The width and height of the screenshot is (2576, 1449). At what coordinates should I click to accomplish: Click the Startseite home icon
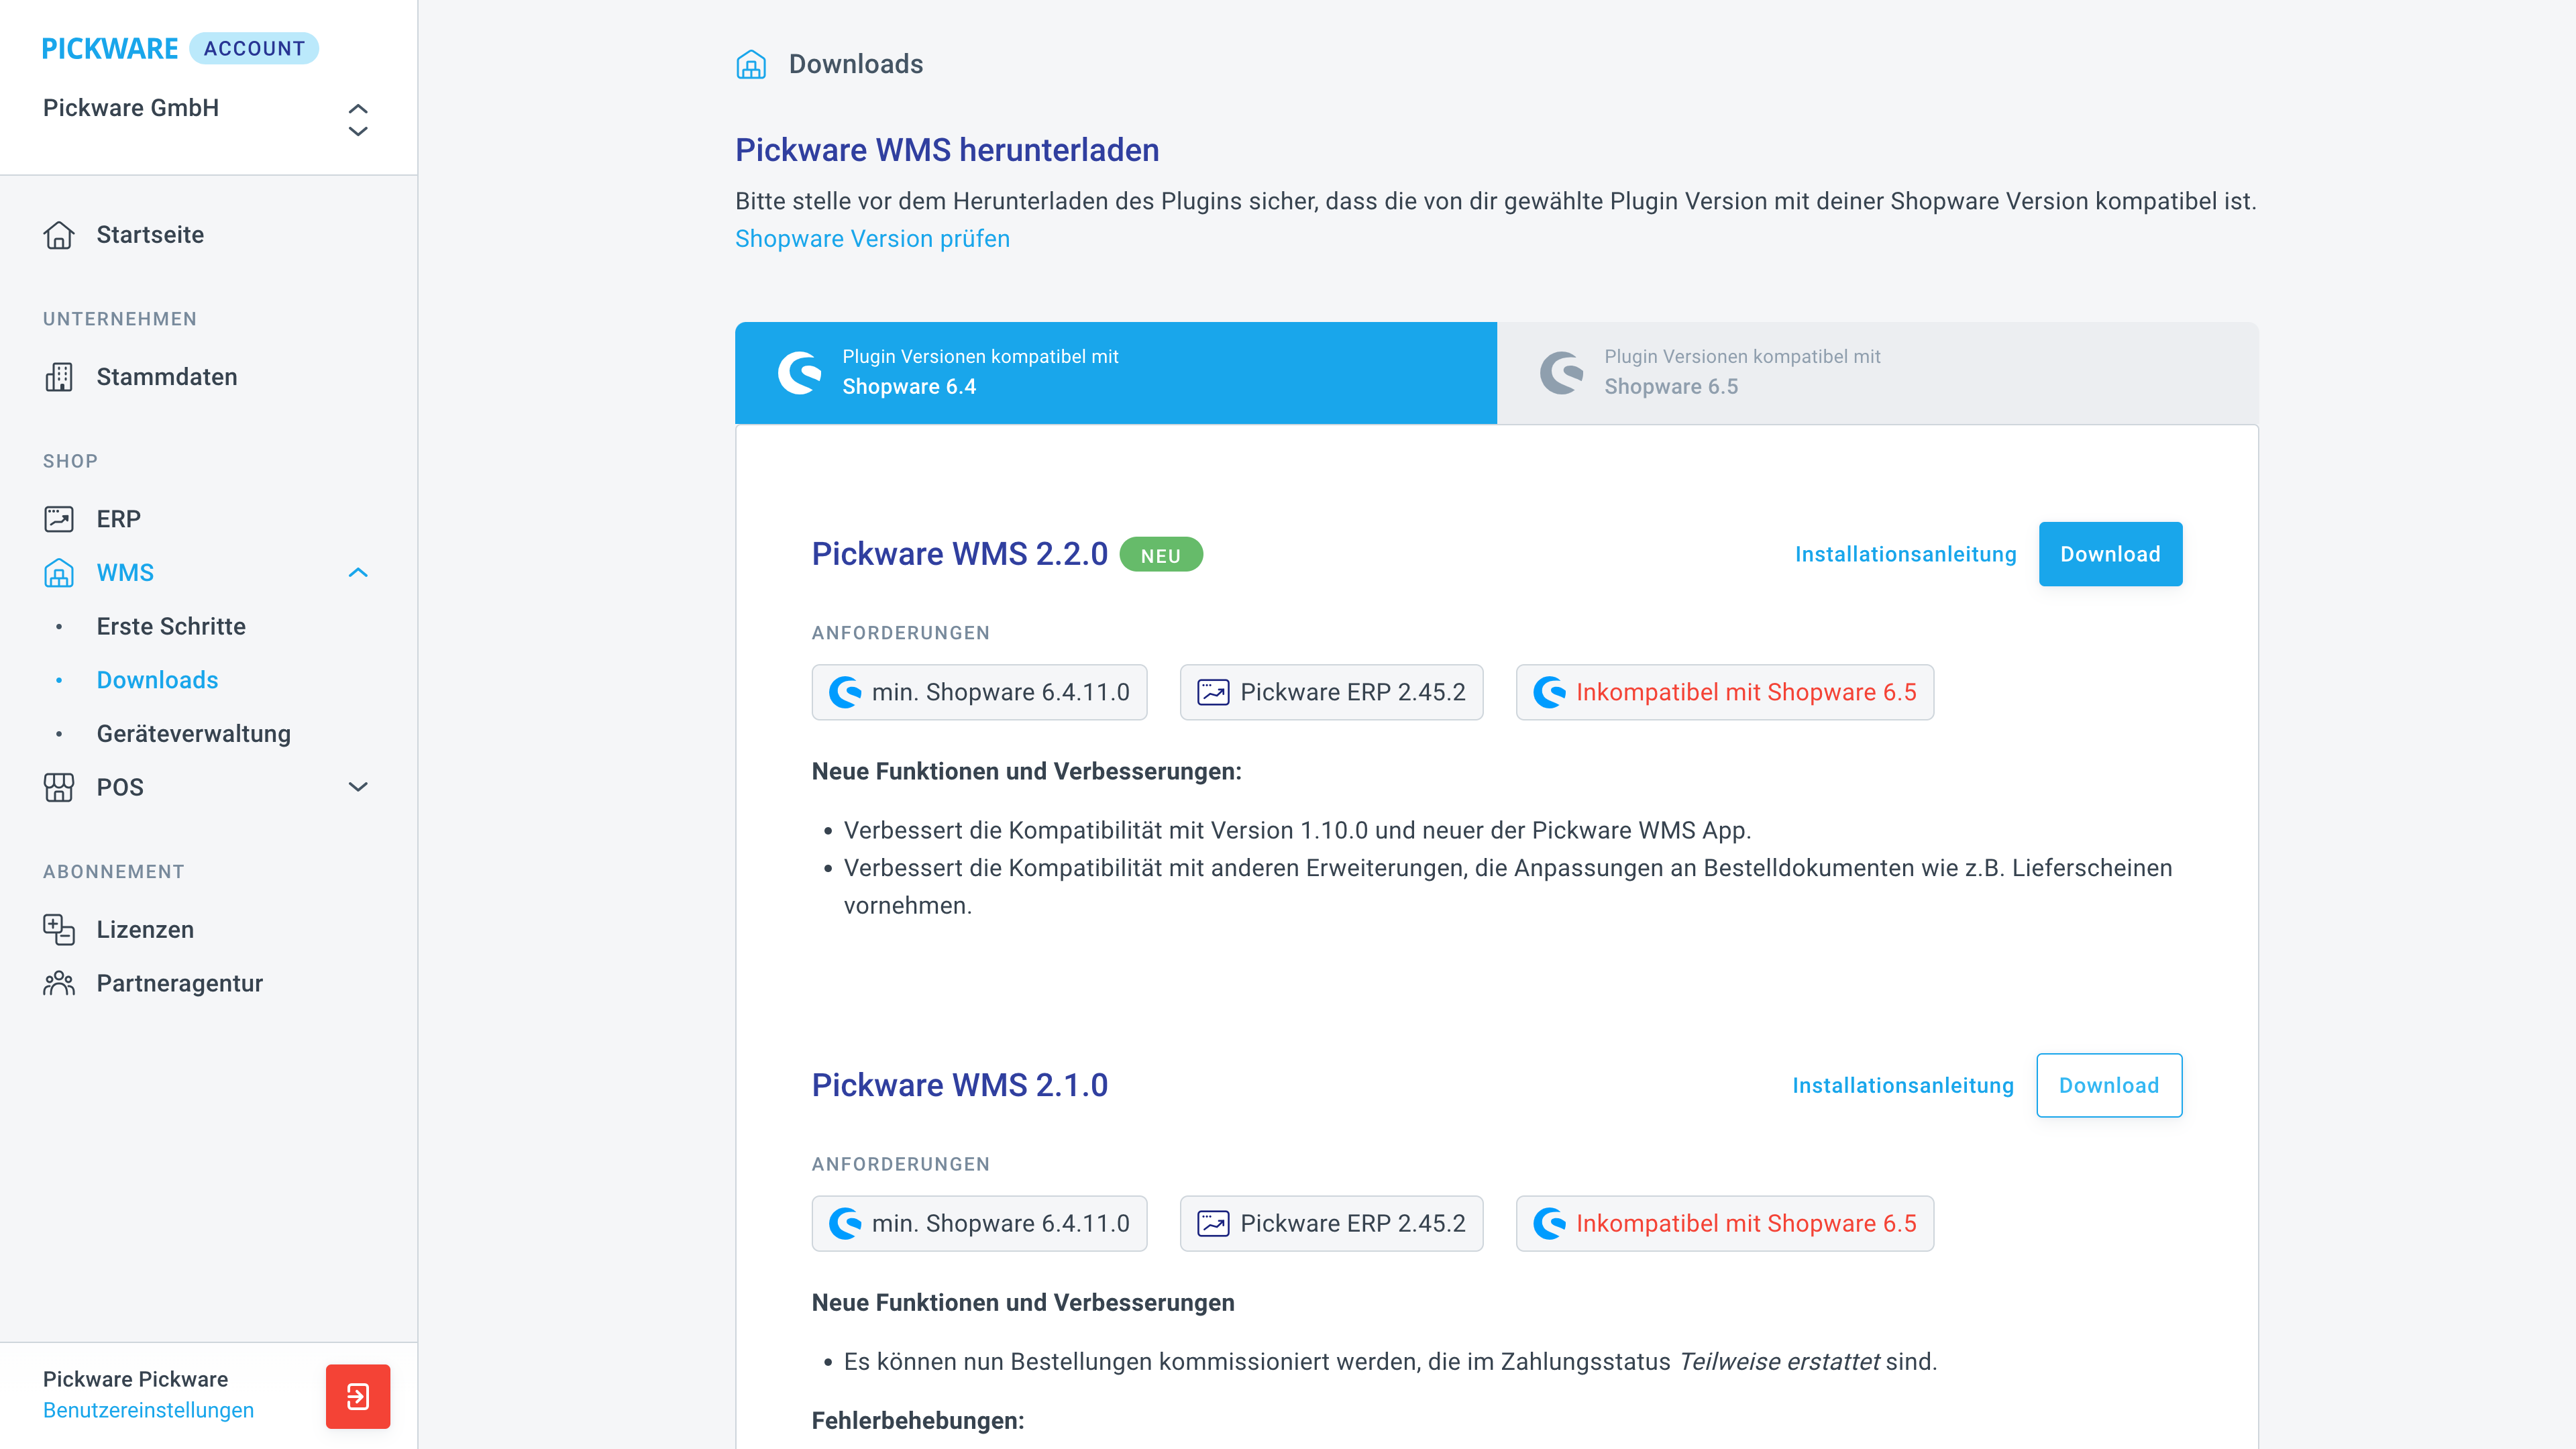(x=59, y=235)
